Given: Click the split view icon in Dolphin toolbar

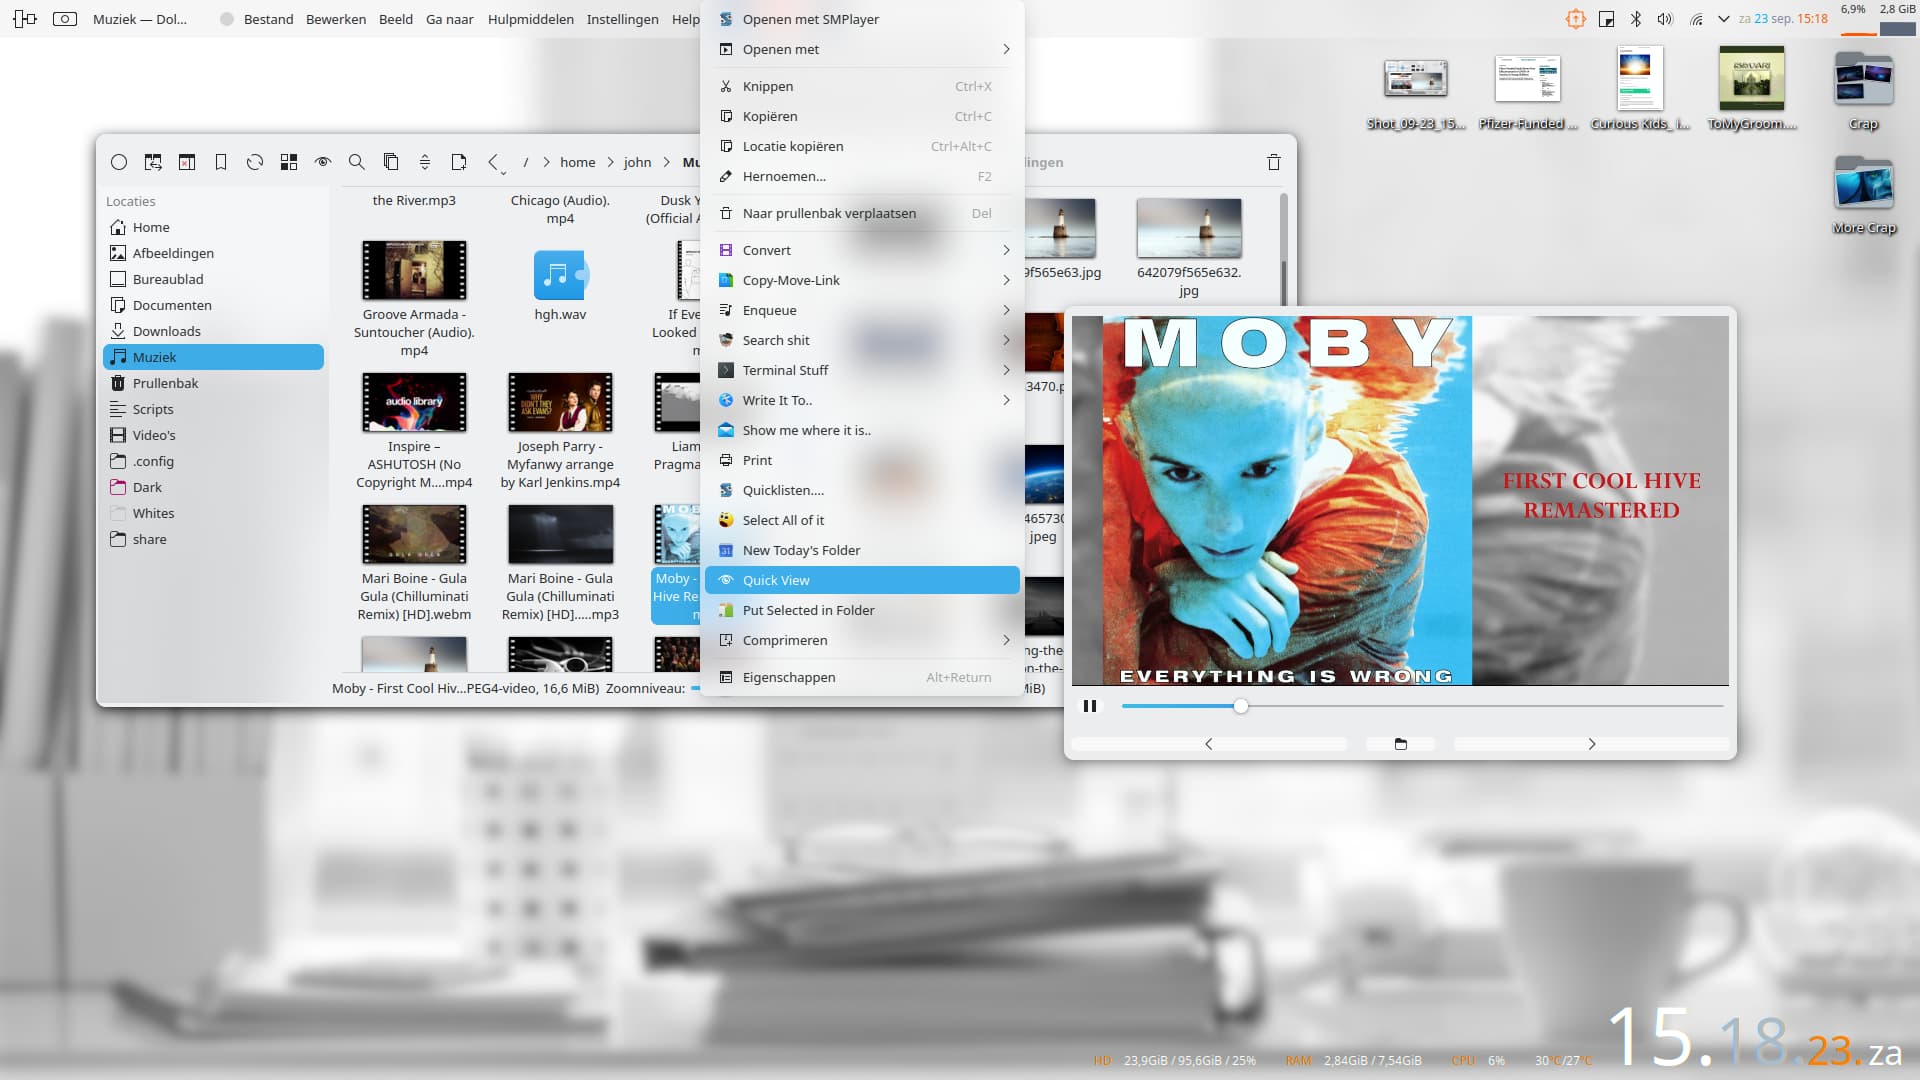Looking at the screenshot, I should (153, 162).
